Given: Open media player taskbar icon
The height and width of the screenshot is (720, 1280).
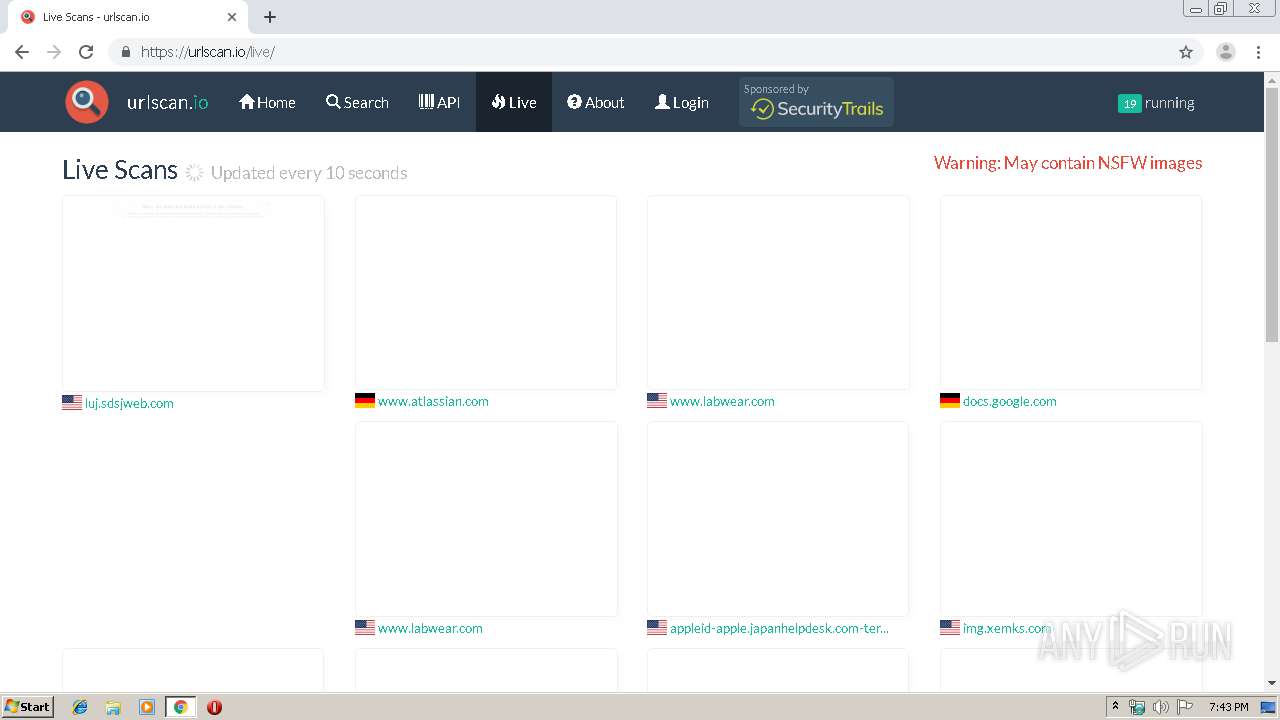Looking at the screenshot, I should pos(147,707).
